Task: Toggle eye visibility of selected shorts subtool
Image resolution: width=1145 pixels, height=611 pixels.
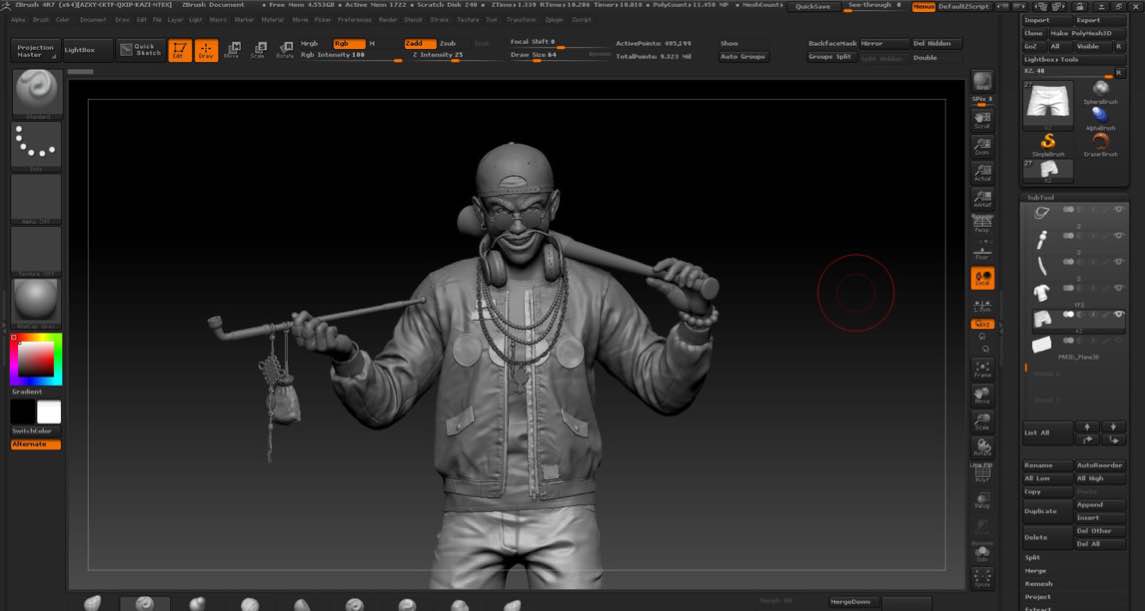Action: [x=1118, y=314]
